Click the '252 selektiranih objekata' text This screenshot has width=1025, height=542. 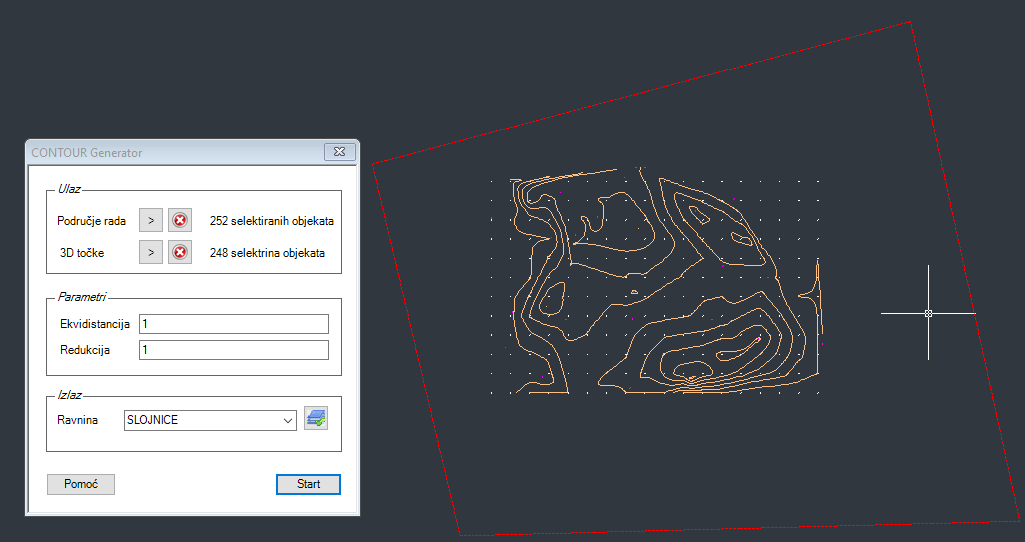tap(272, 221)
